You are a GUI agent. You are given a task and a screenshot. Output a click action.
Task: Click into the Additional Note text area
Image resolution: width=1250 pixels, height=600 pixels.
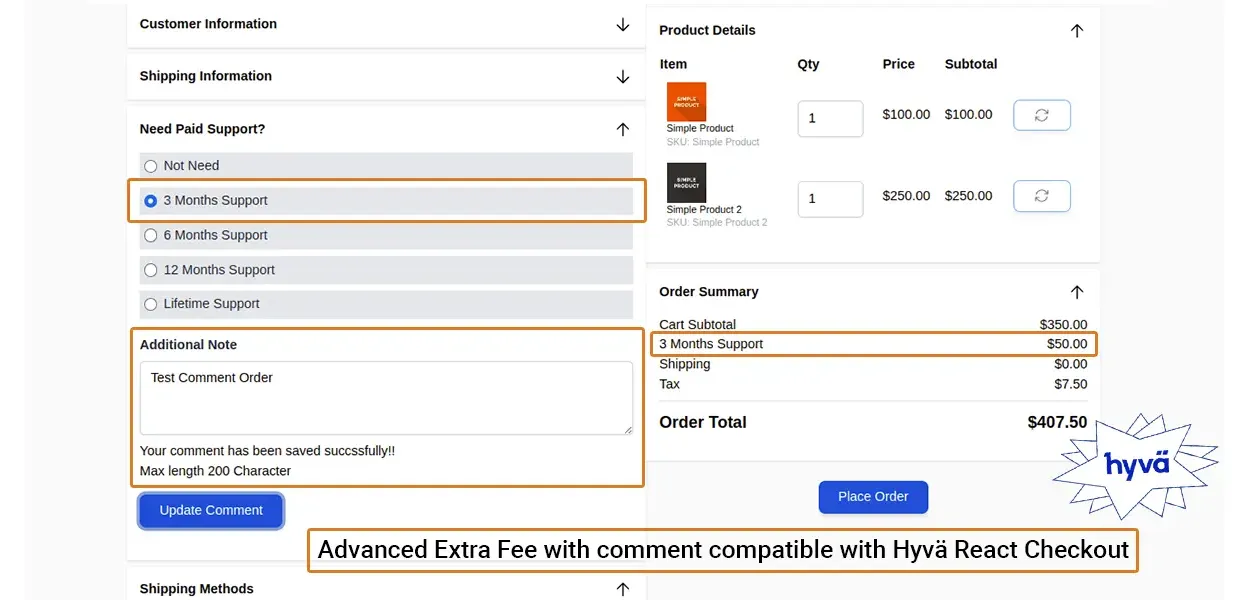click(386, 397)
